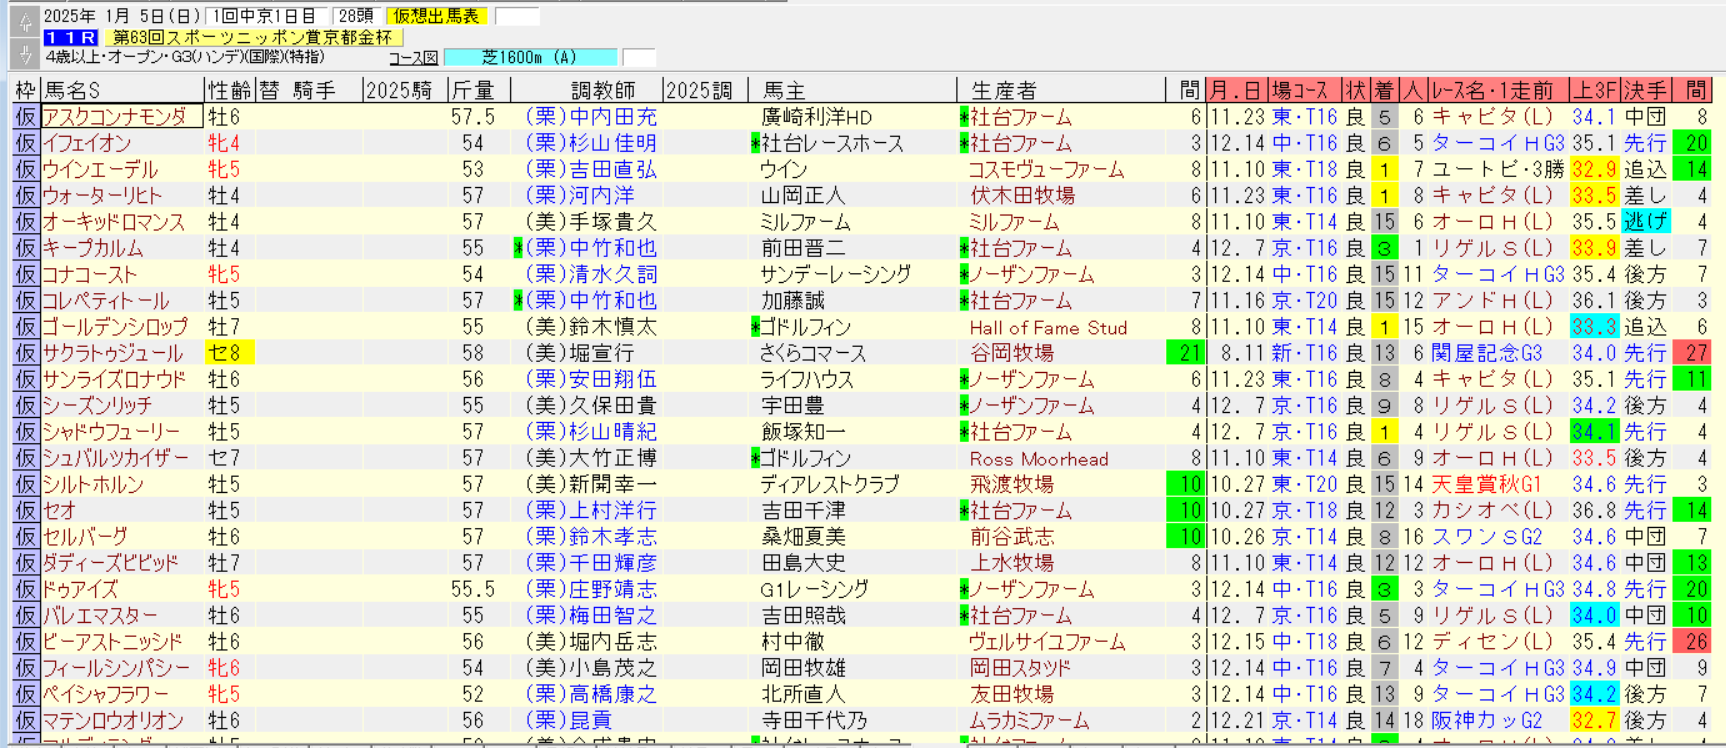
Task: Click the 28頭 runner count field
Action: pos(355,16)
